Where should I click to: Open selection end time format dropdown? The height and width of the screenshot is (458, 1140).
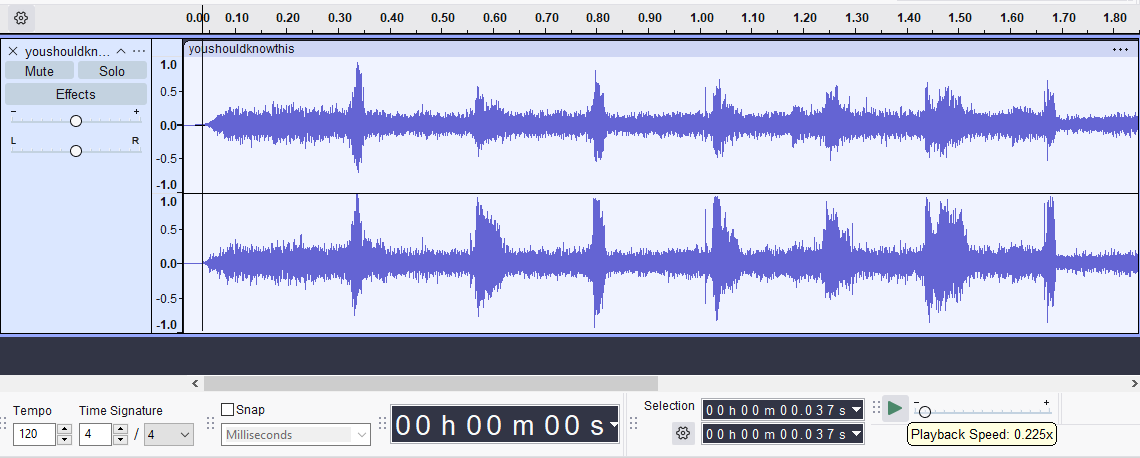[856, 434]
